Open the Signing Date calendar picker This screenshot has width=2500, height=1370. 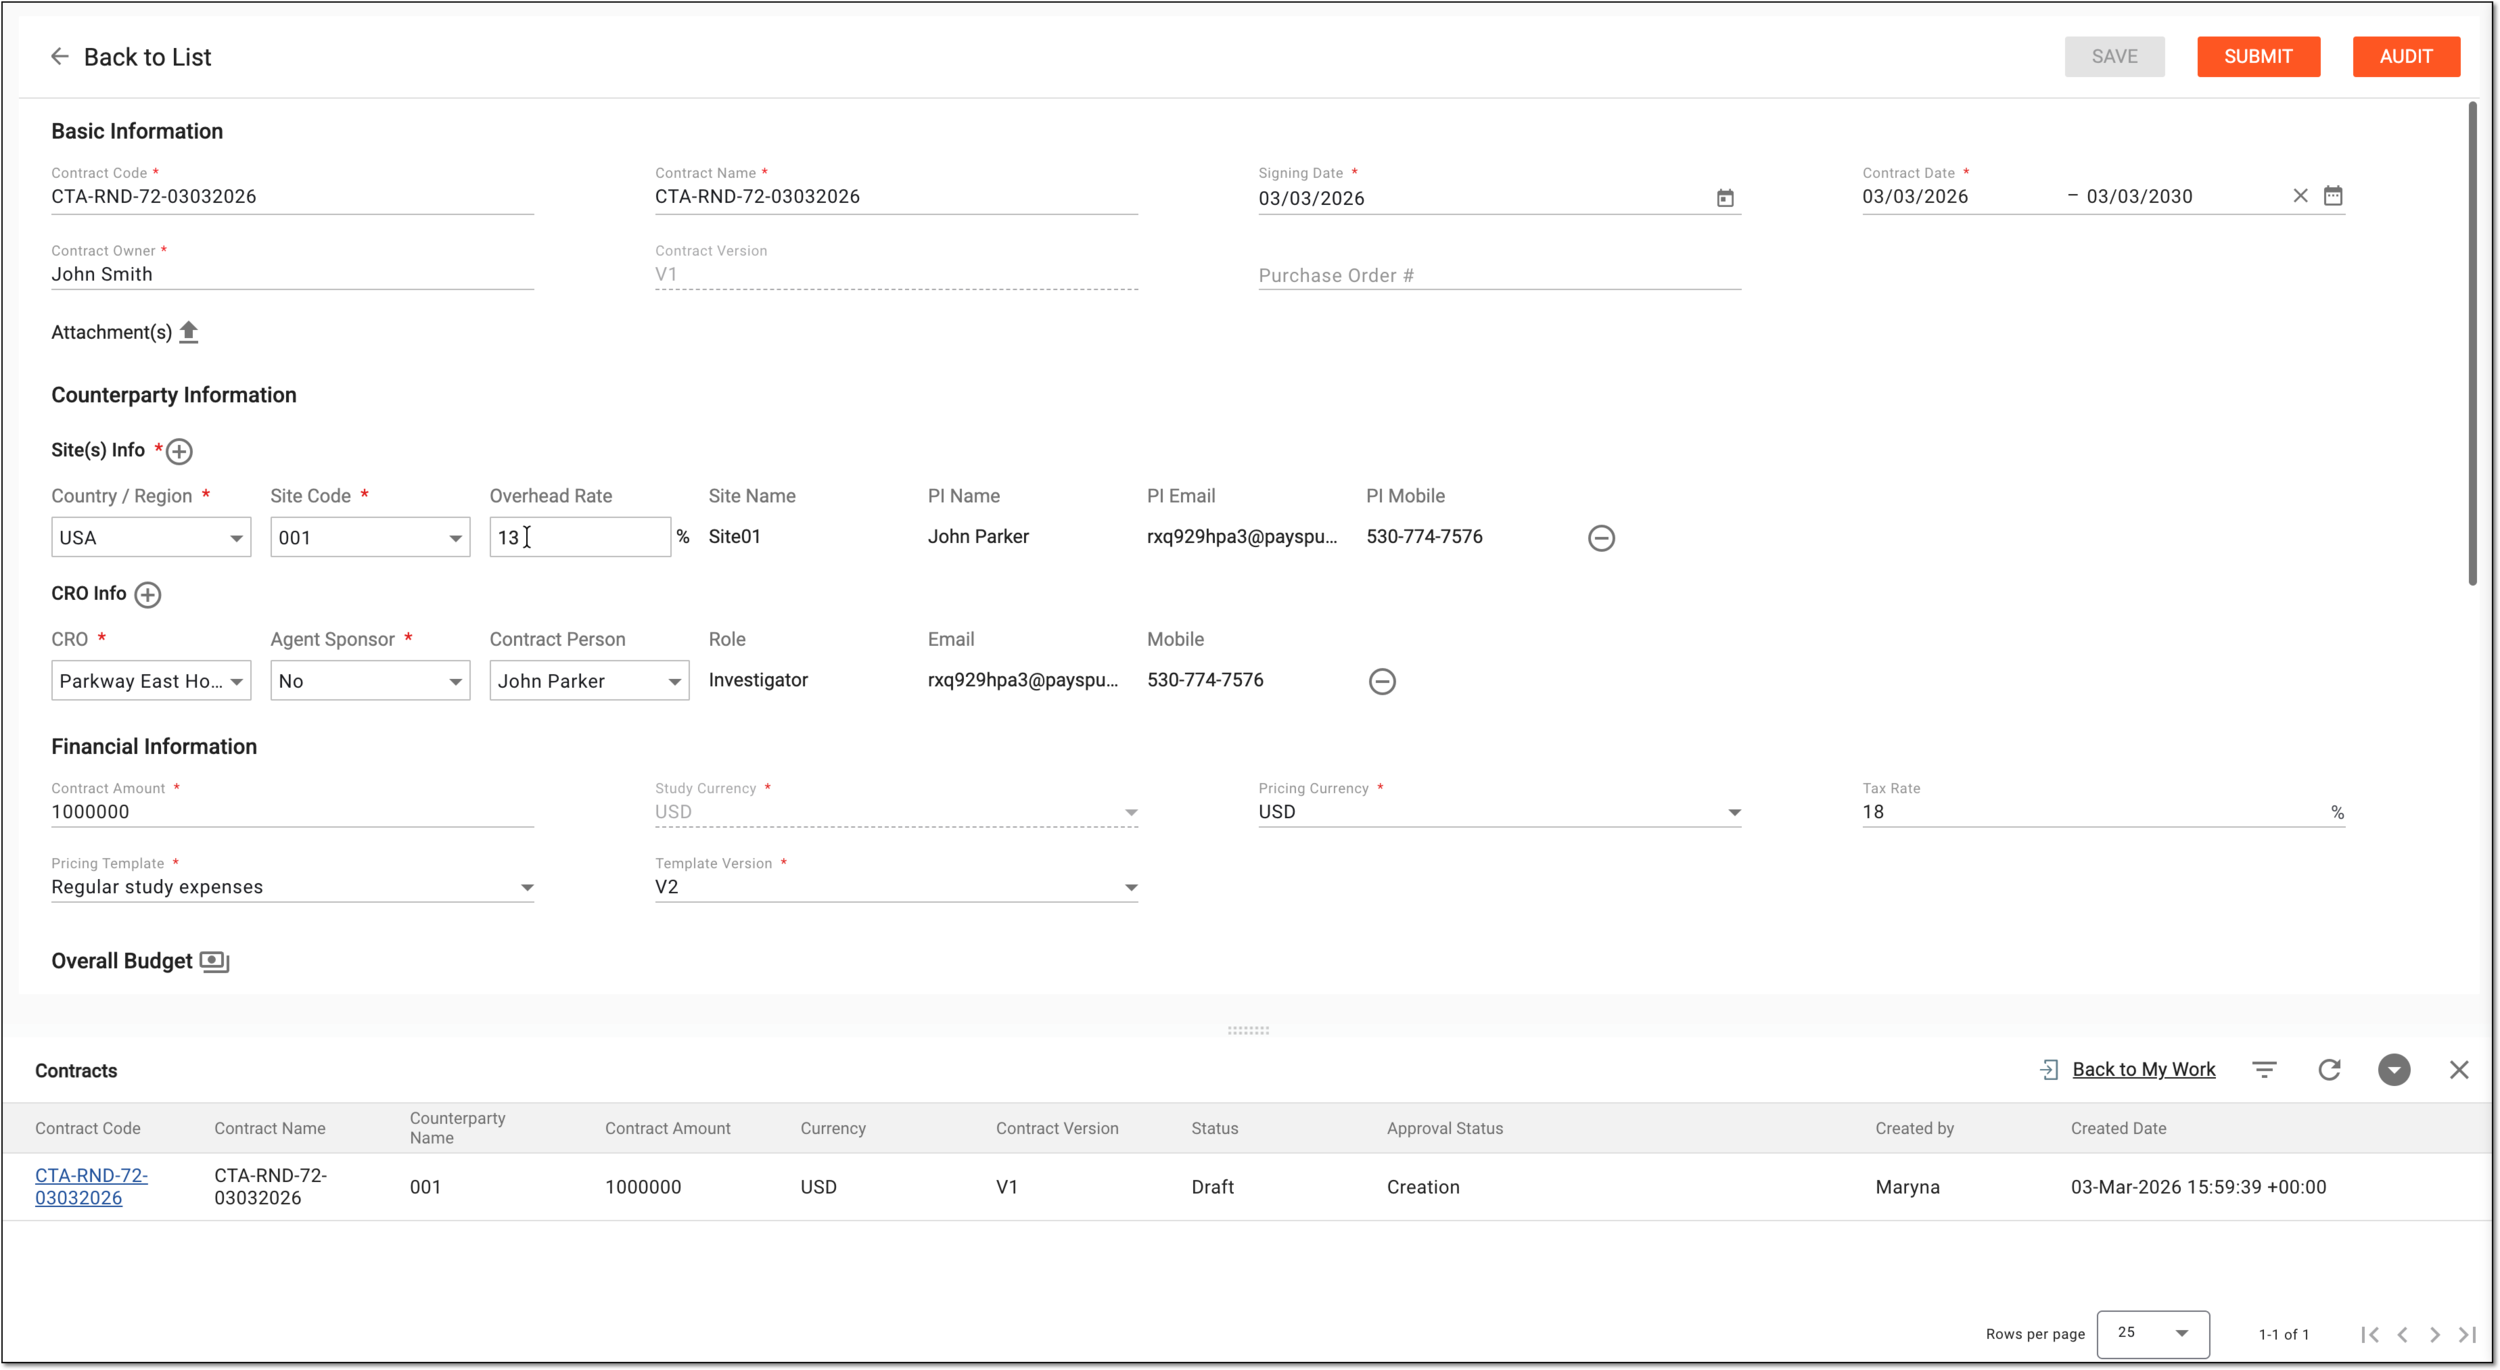[x=1725, y=198]
